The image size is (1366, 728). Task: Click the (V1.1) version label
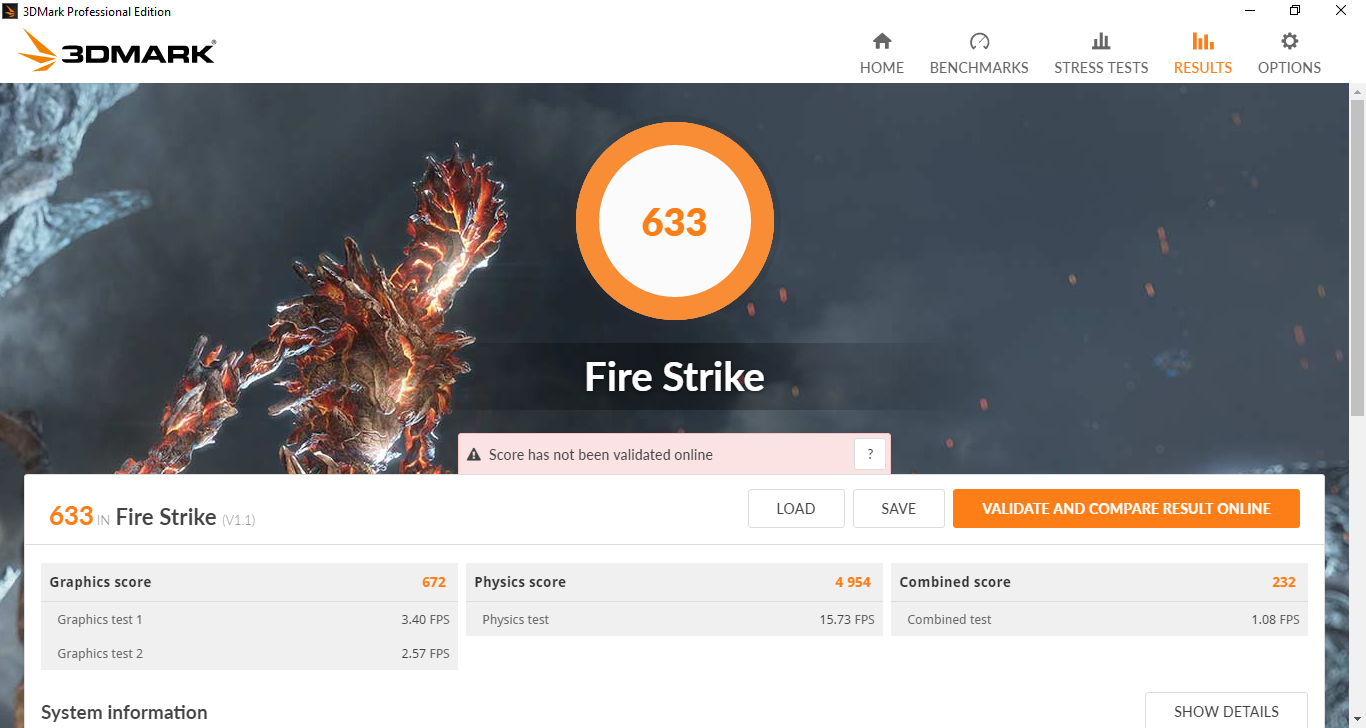coord(239,520)
